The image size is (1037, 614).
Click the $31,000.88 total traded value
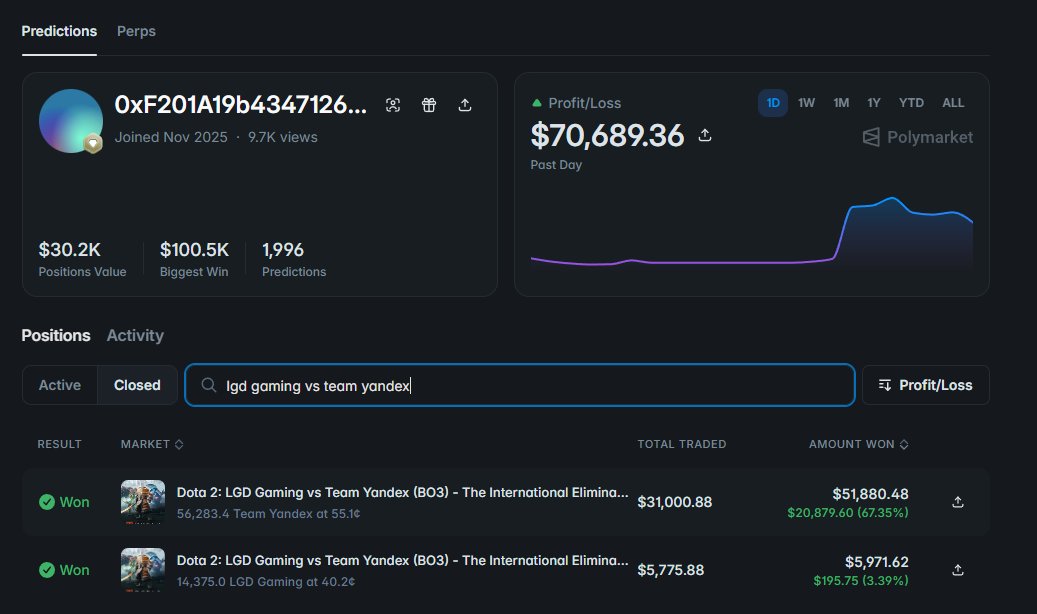point(675,502)
